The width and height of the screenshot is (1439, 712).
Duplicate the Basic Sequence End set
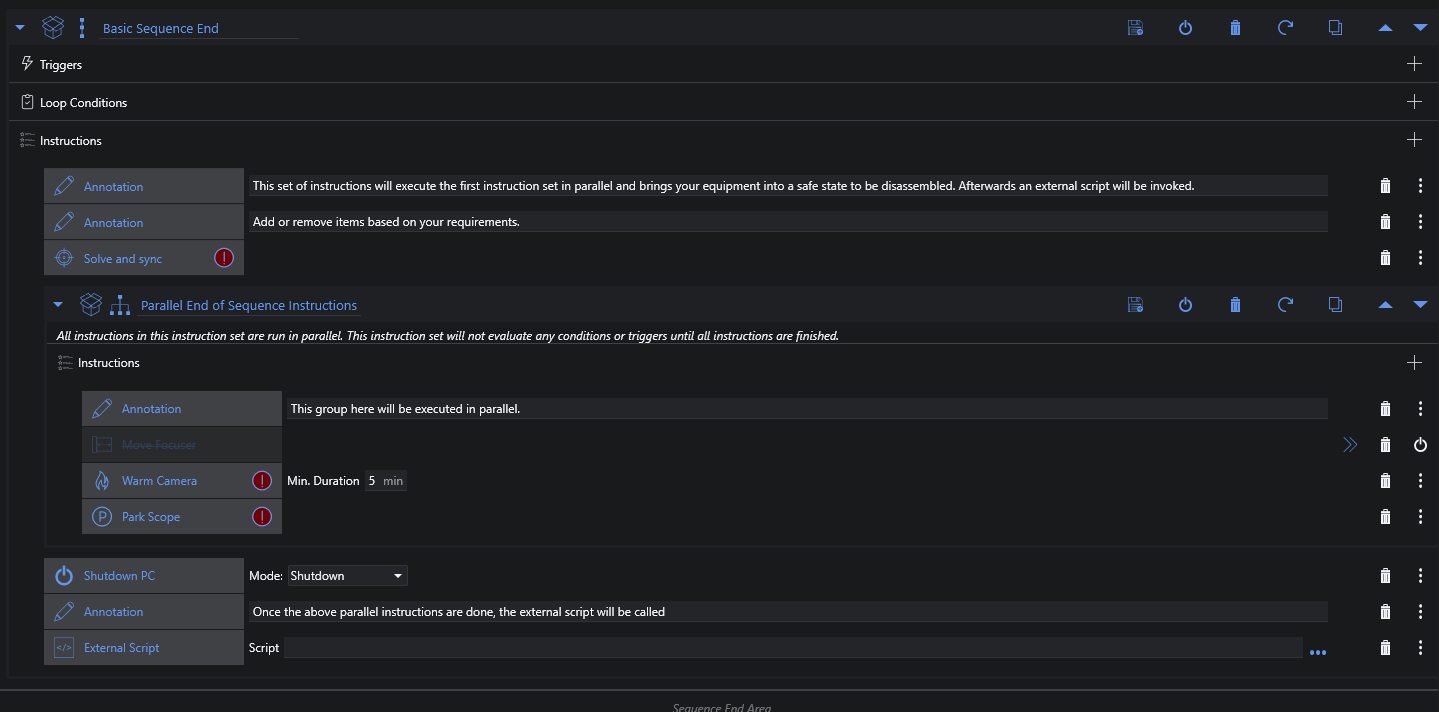click(x=1335, y=28)
